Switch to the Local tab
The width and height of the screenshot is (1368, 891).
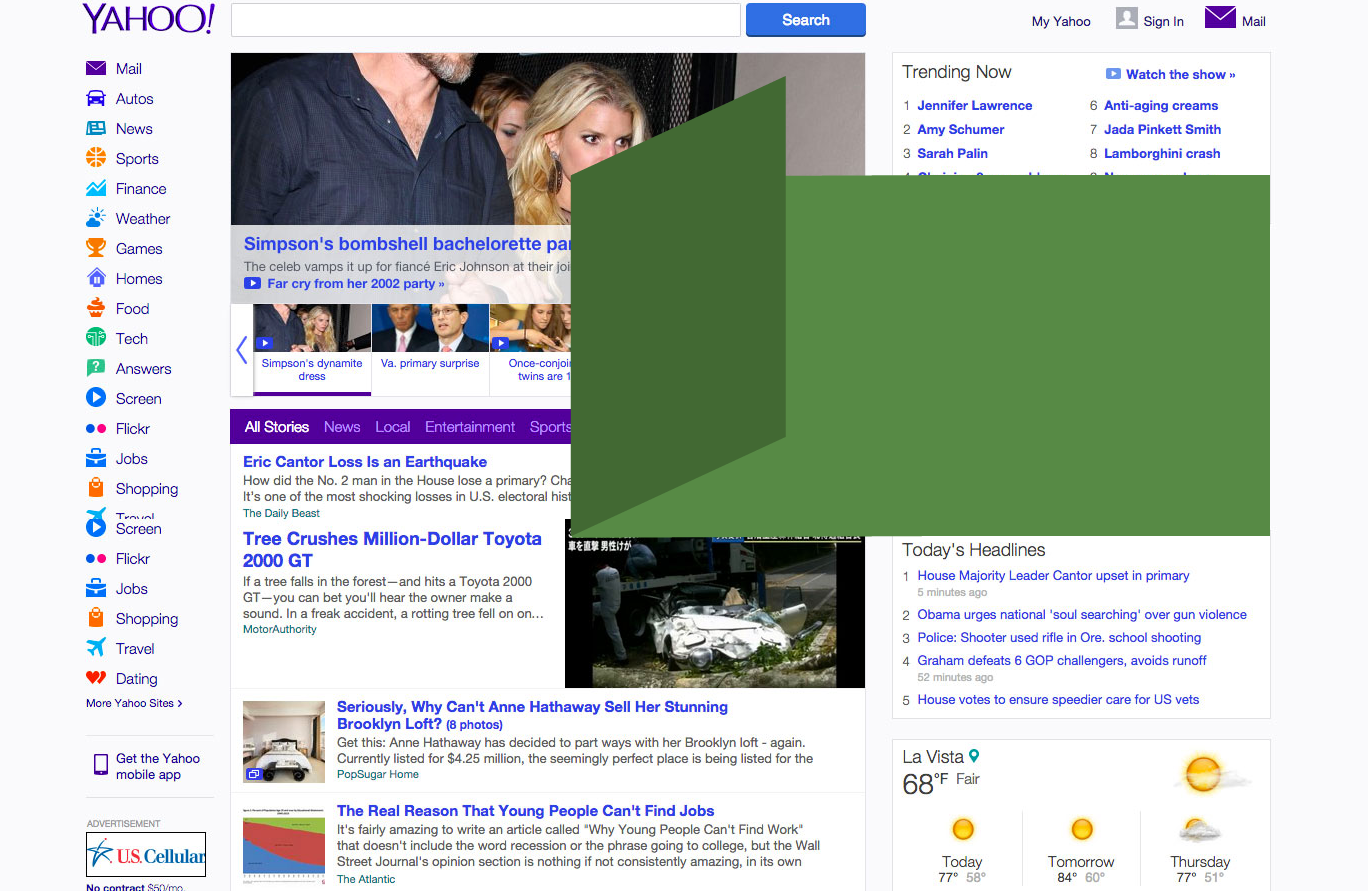pyautogui.click(x=393, y=427)
